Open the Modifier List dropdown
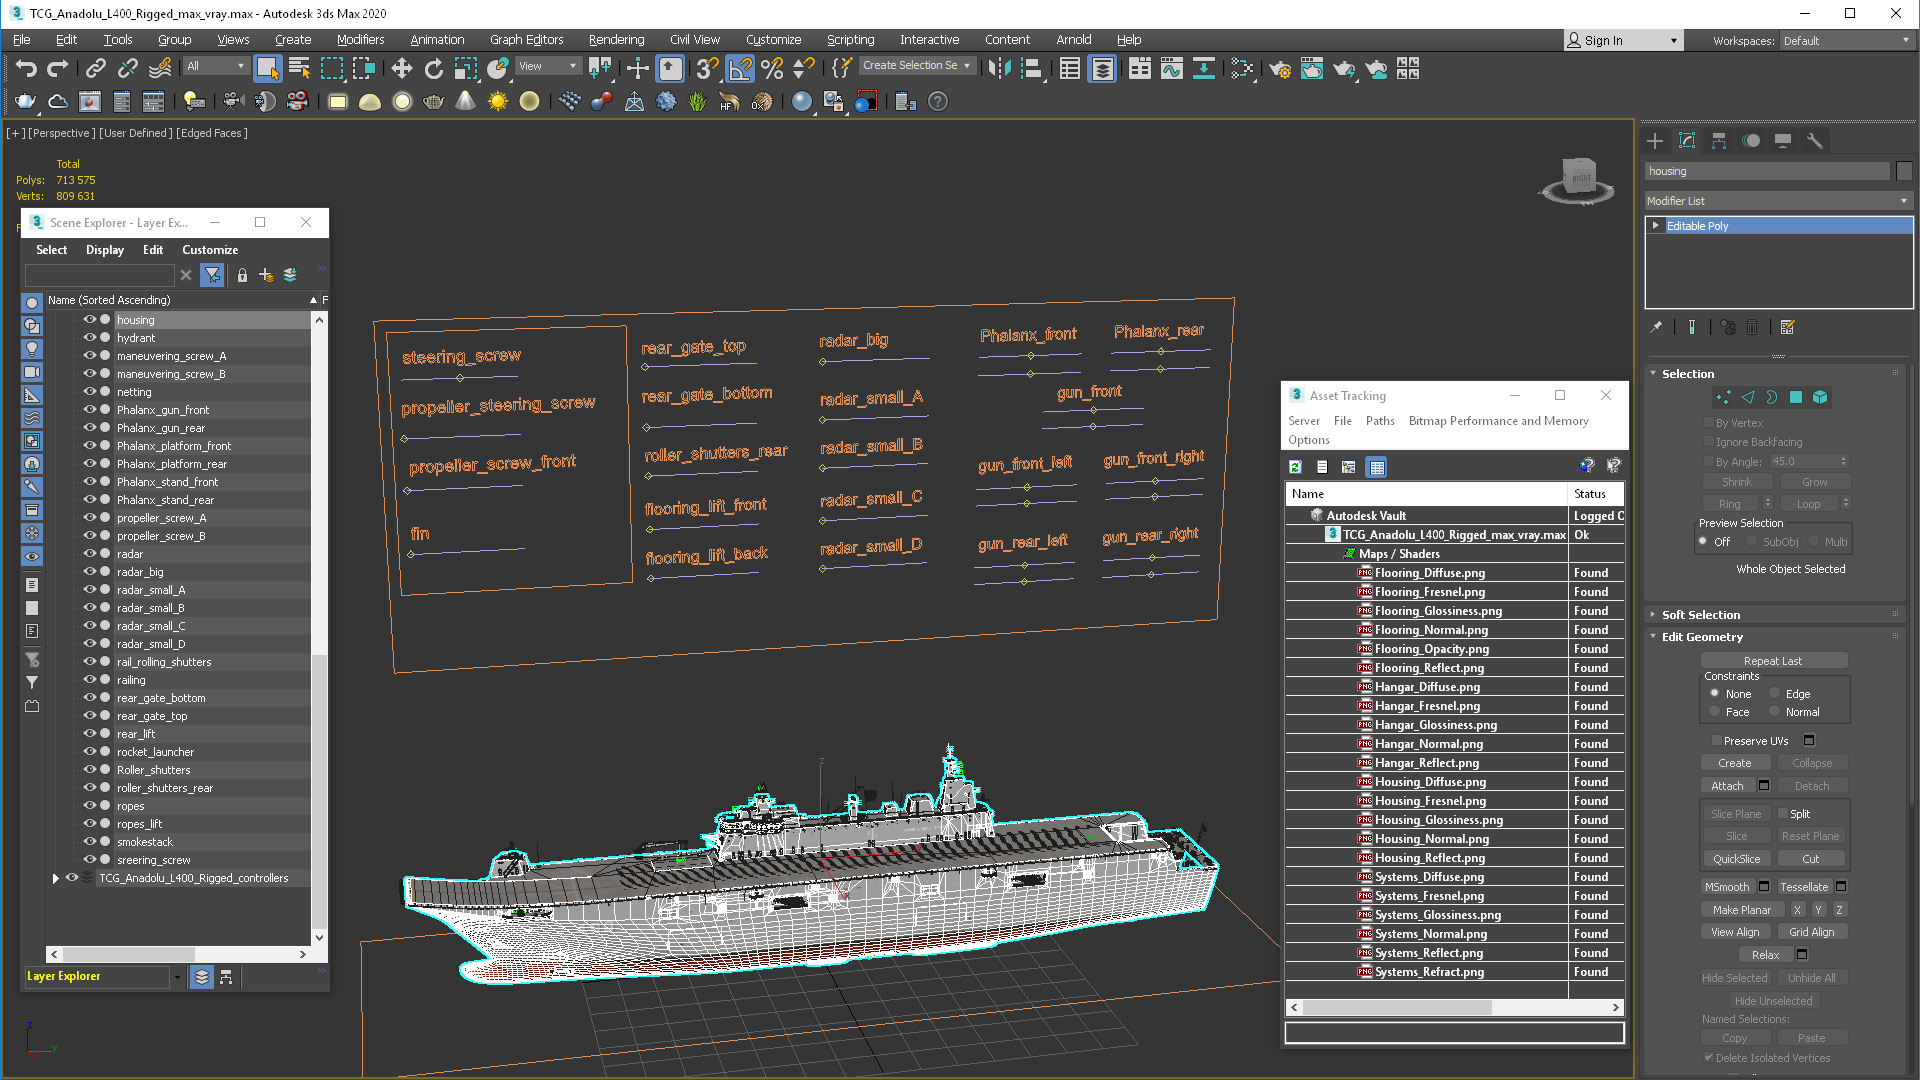The height and width of the screenshot is (1080, 1920). point(1778,201)
